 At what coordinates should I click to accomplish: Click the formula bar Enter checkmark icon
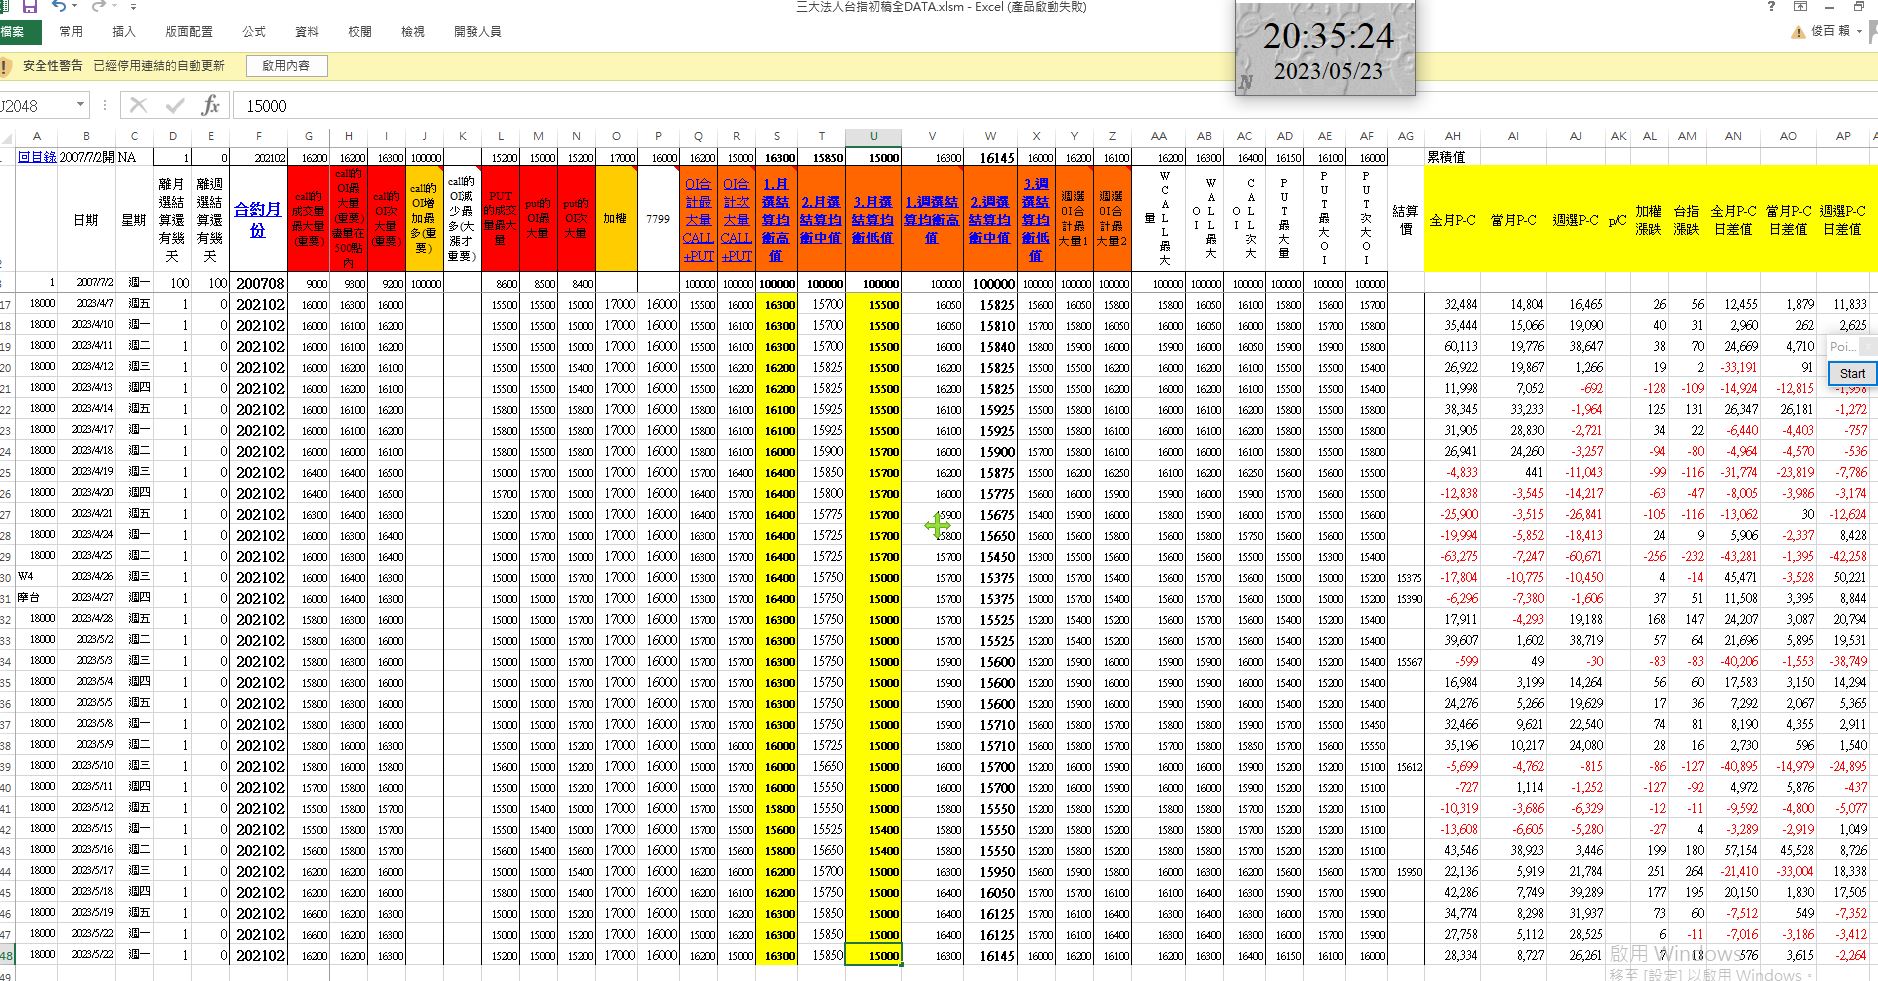175,105
